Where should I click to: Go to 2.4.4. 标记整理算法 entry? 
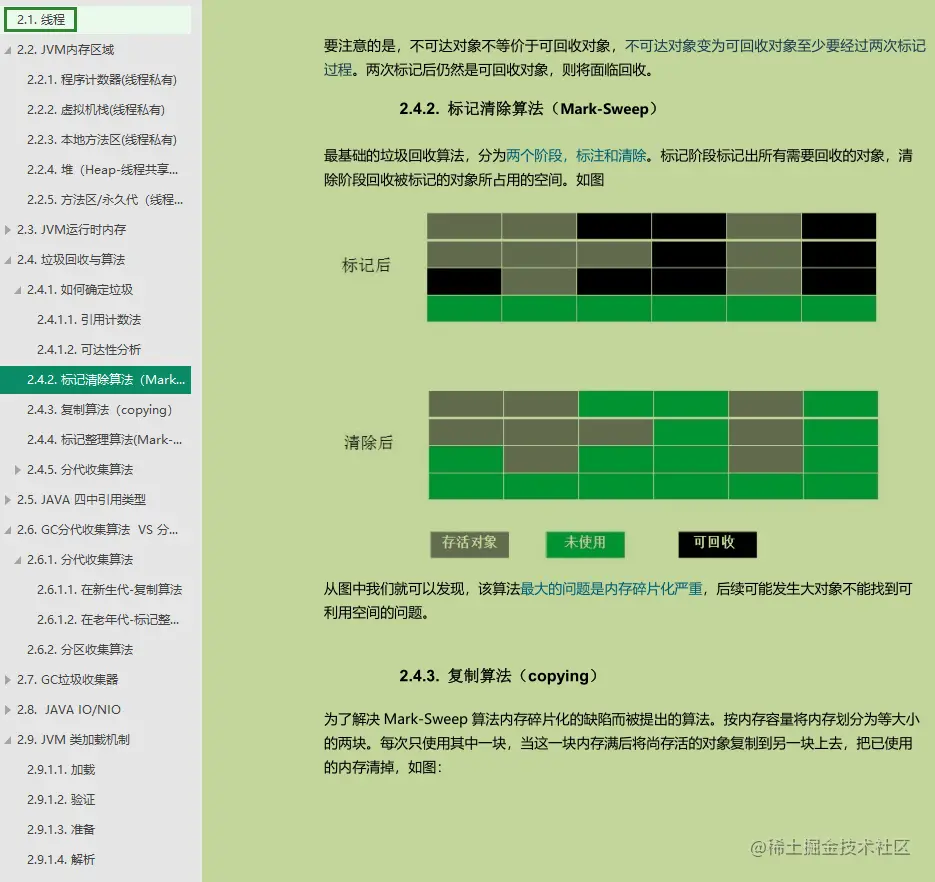105,440
